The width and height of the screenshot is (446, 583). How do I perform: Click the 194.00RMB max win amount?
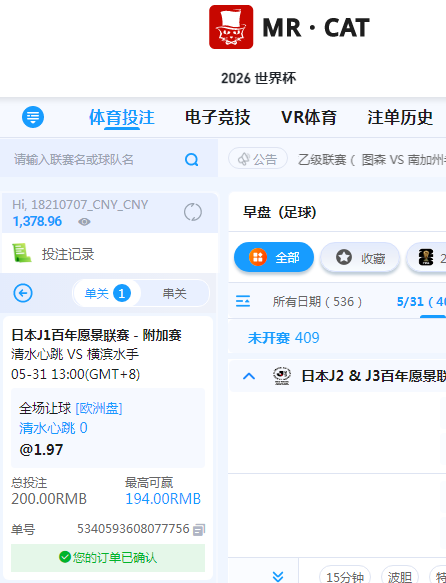(163, 499)
